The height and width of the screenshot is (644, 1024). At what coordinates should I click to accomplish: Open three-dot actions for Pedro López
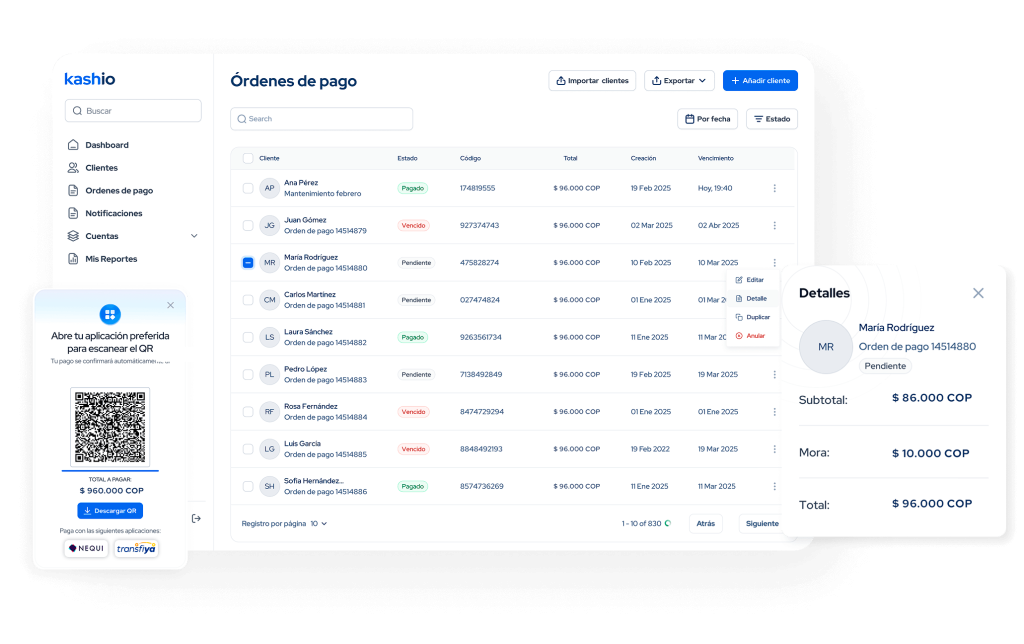coord(774,374)
